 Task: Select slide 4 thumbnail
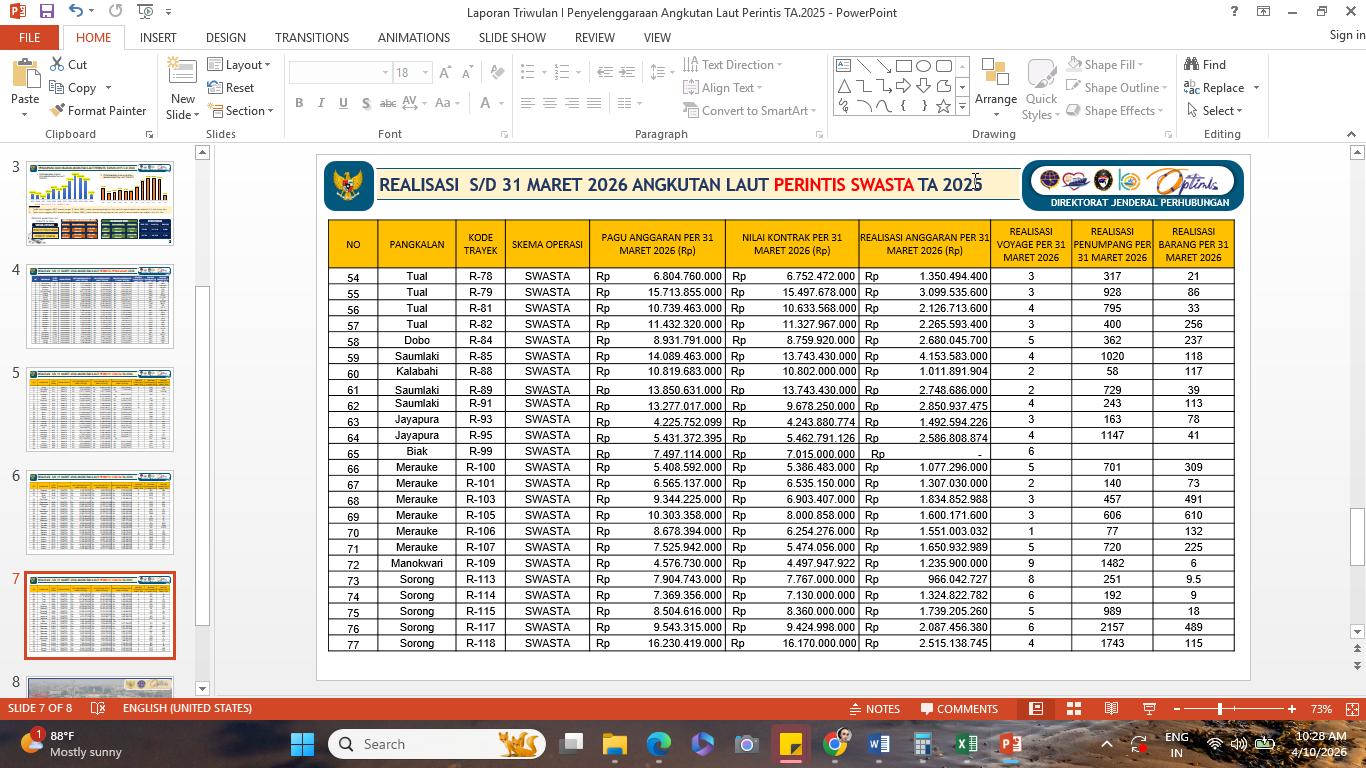[x=100, y=306]
